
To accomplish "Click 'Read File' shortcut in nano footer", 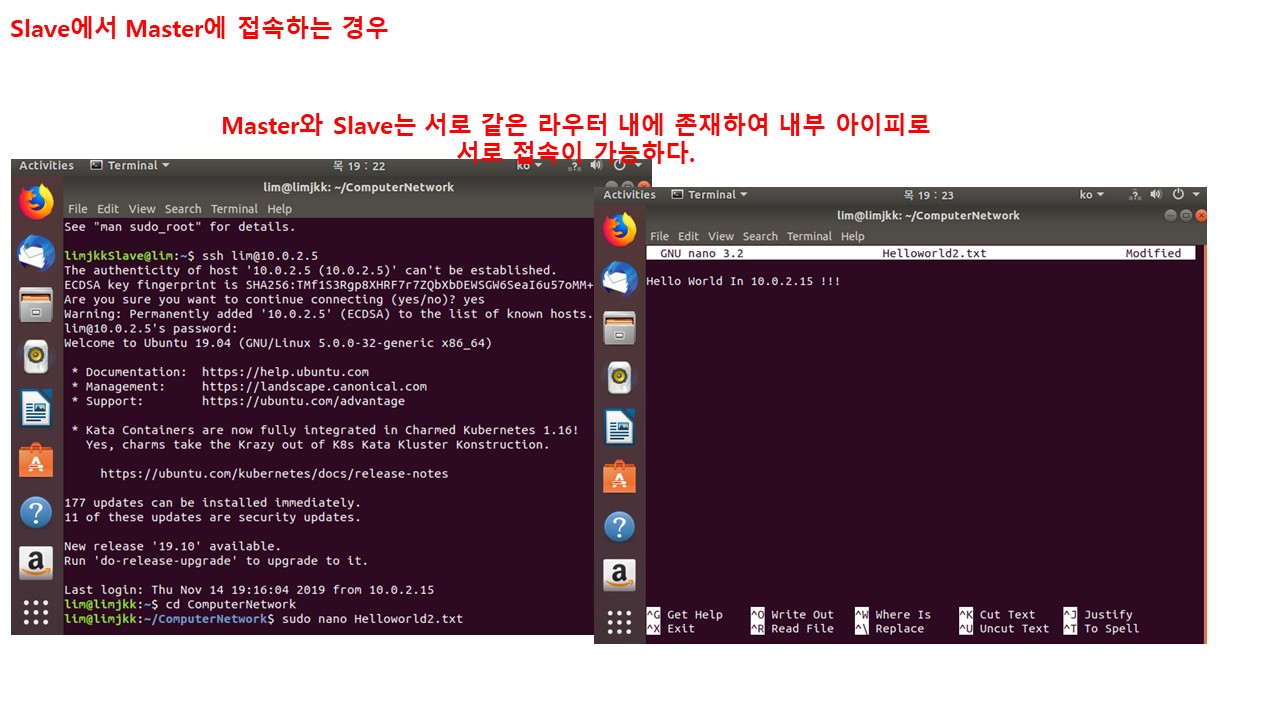I will click(x=802, y=629).
